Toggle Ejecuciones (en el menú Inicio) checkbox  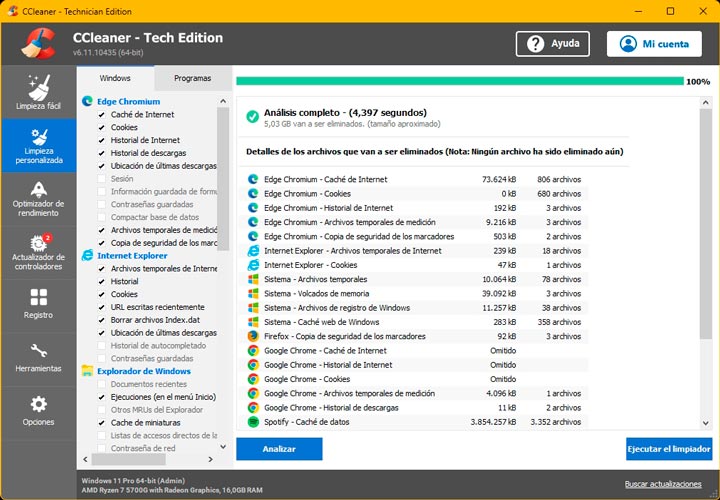click(x=101, y=397)
